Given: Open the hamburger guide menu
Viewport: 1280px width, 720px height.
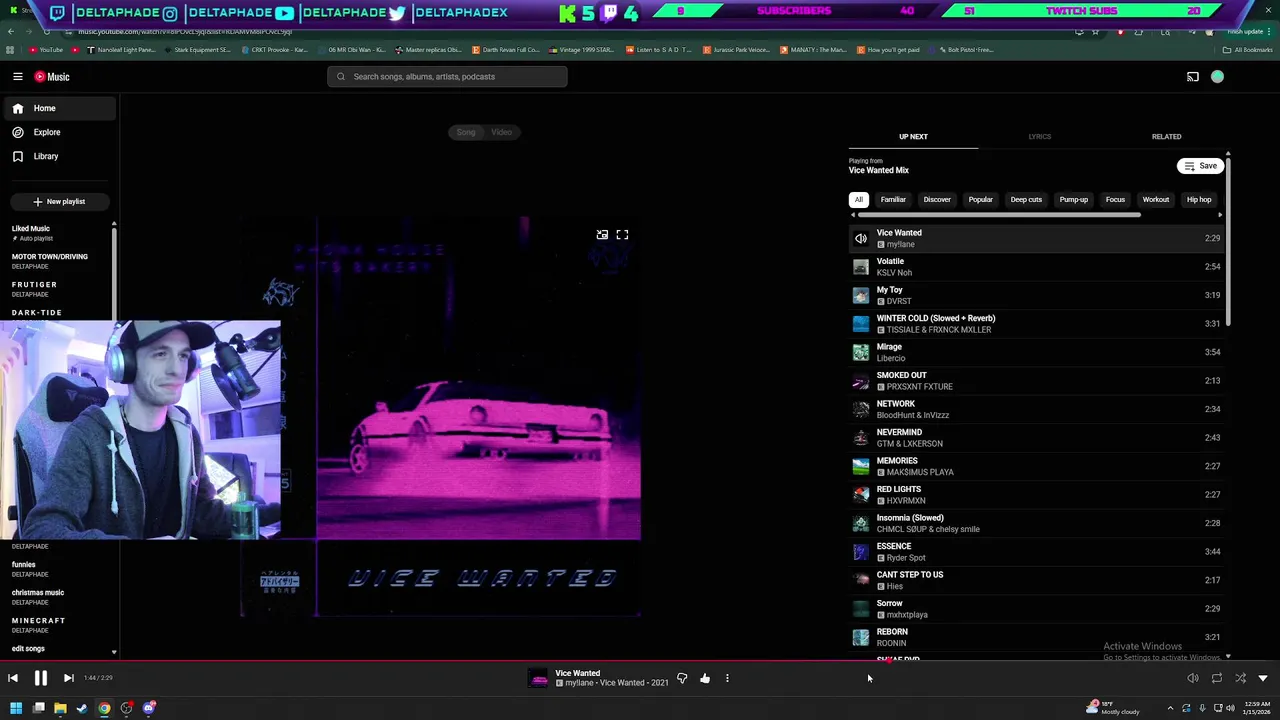Looking at the screenshot, I should [17, 77].
